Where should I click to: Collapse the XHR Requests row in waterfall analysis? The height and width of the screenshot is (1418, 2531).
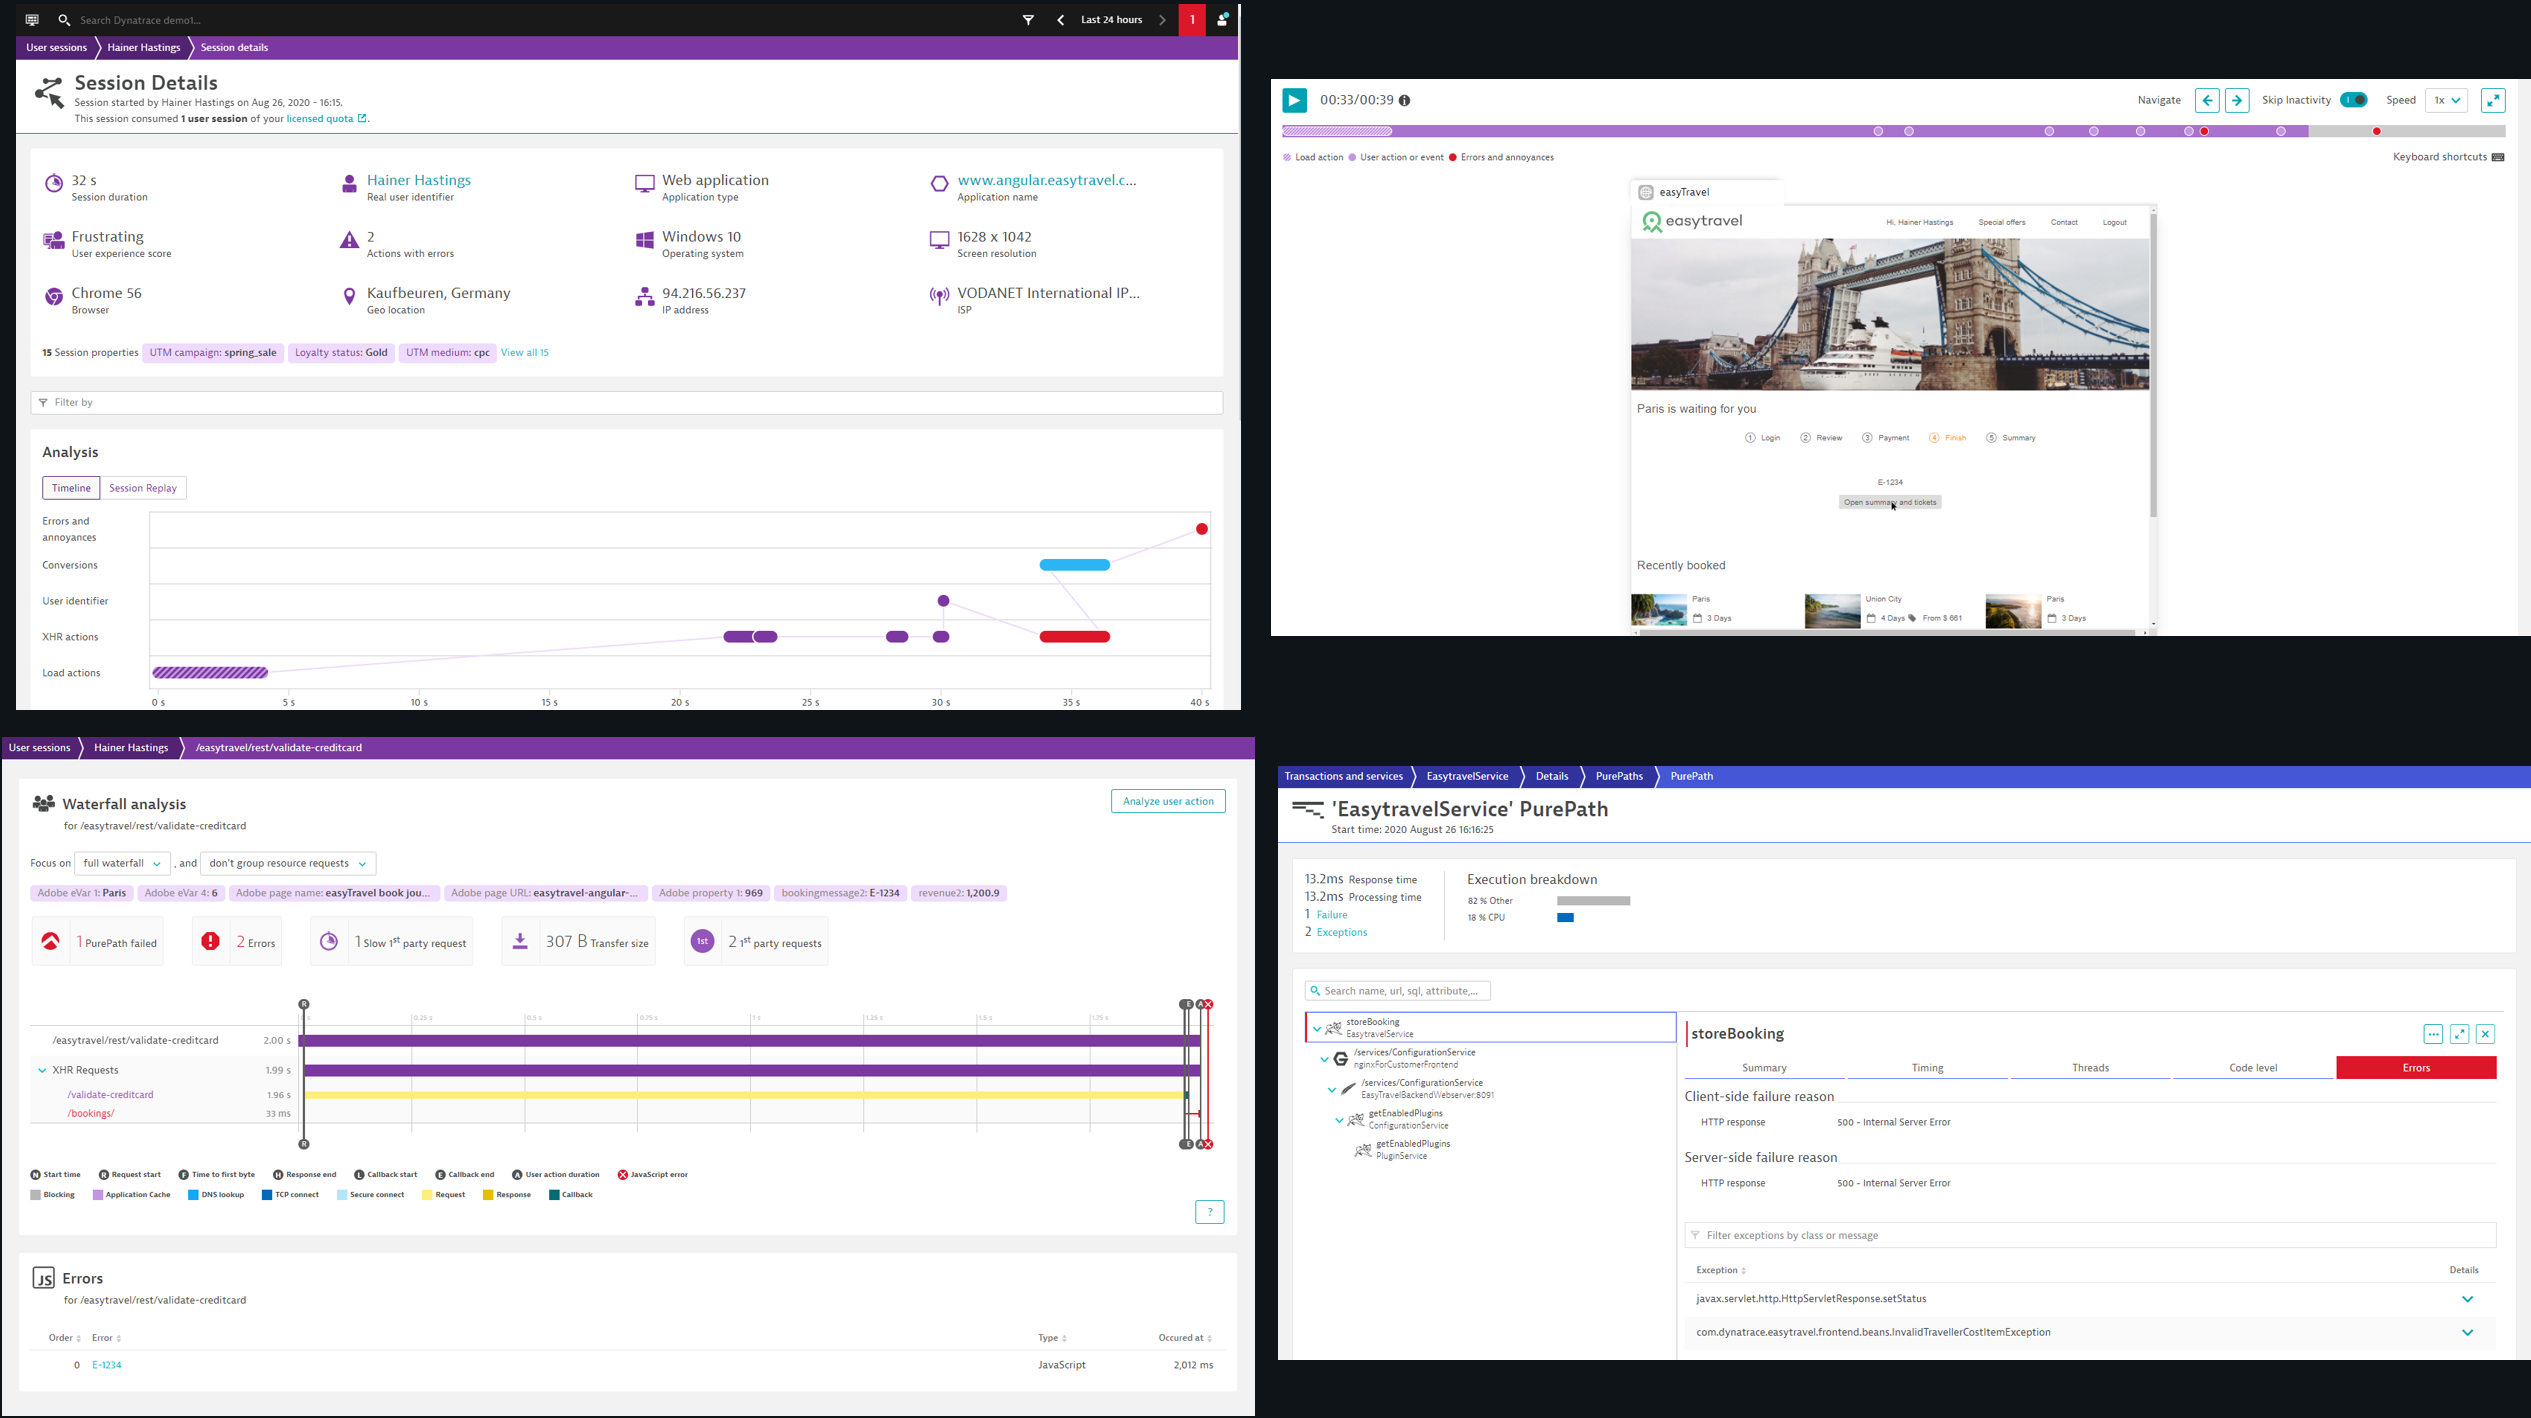pyautogui.click(x=40, y=1069)
